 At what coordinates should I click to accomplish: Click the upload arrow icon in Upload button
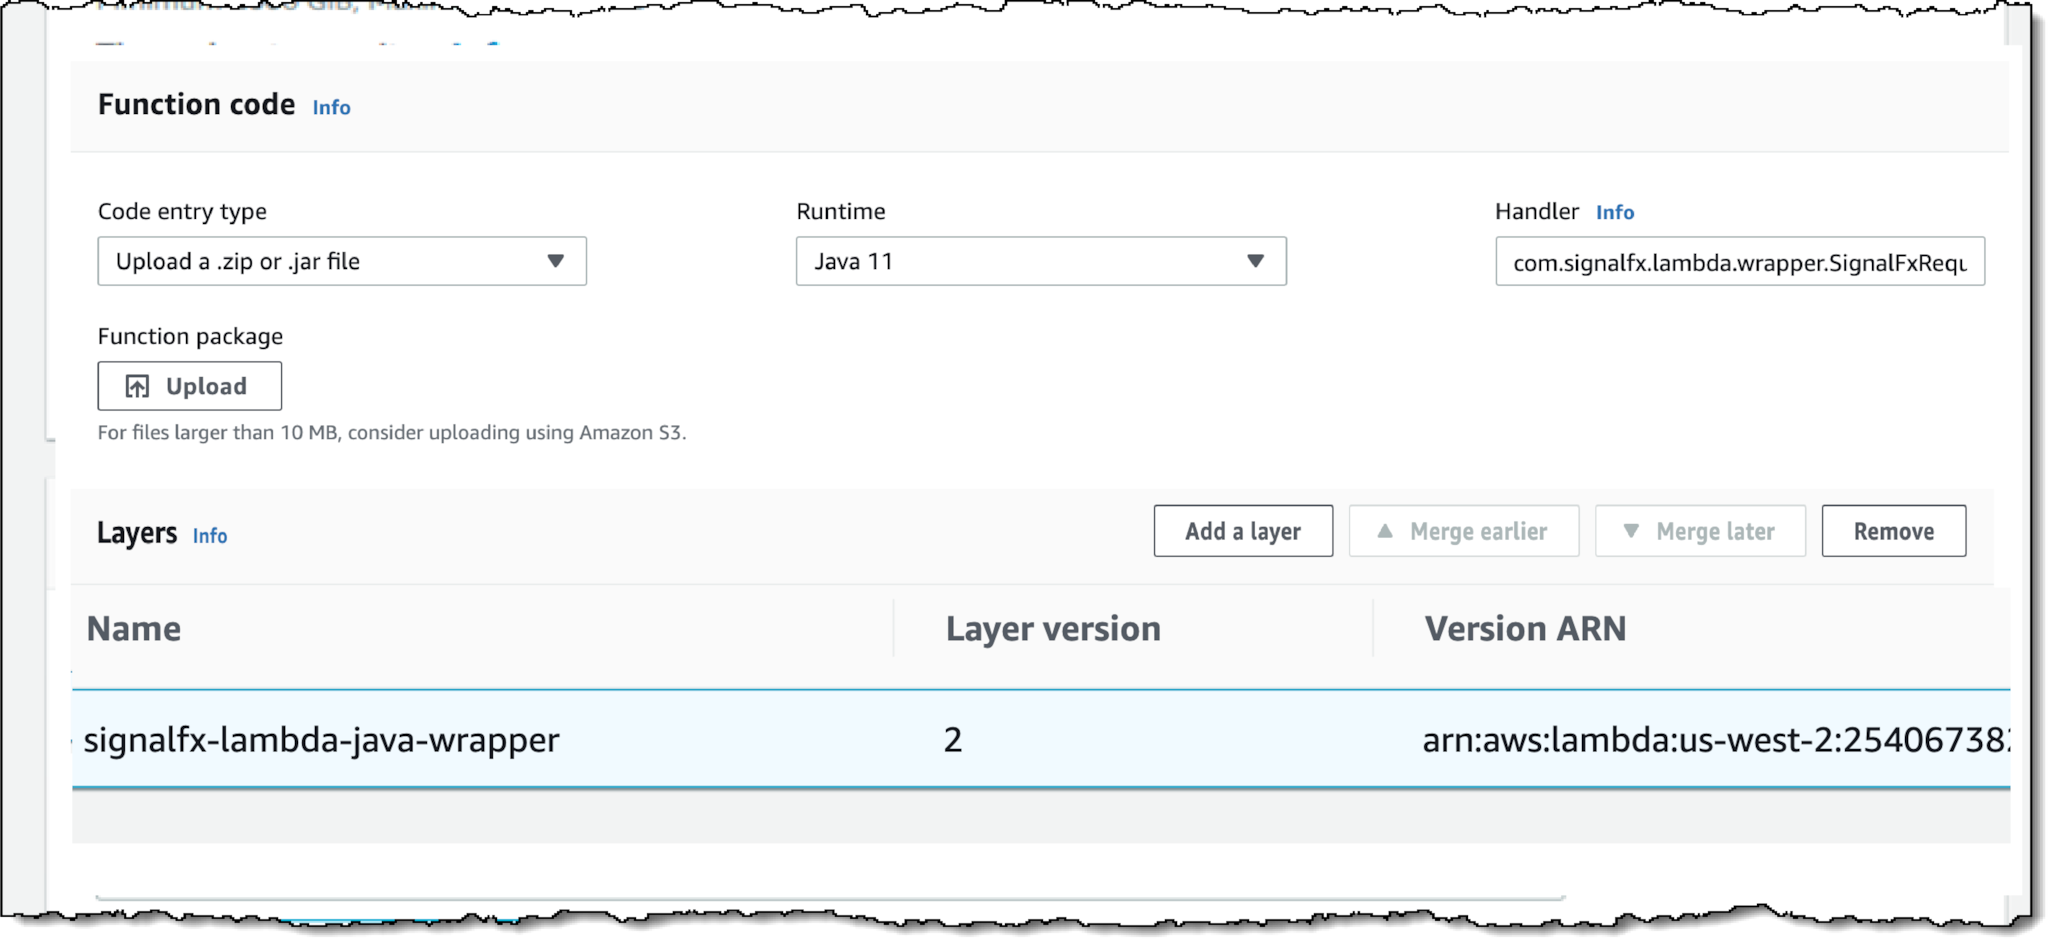point(137,387)
